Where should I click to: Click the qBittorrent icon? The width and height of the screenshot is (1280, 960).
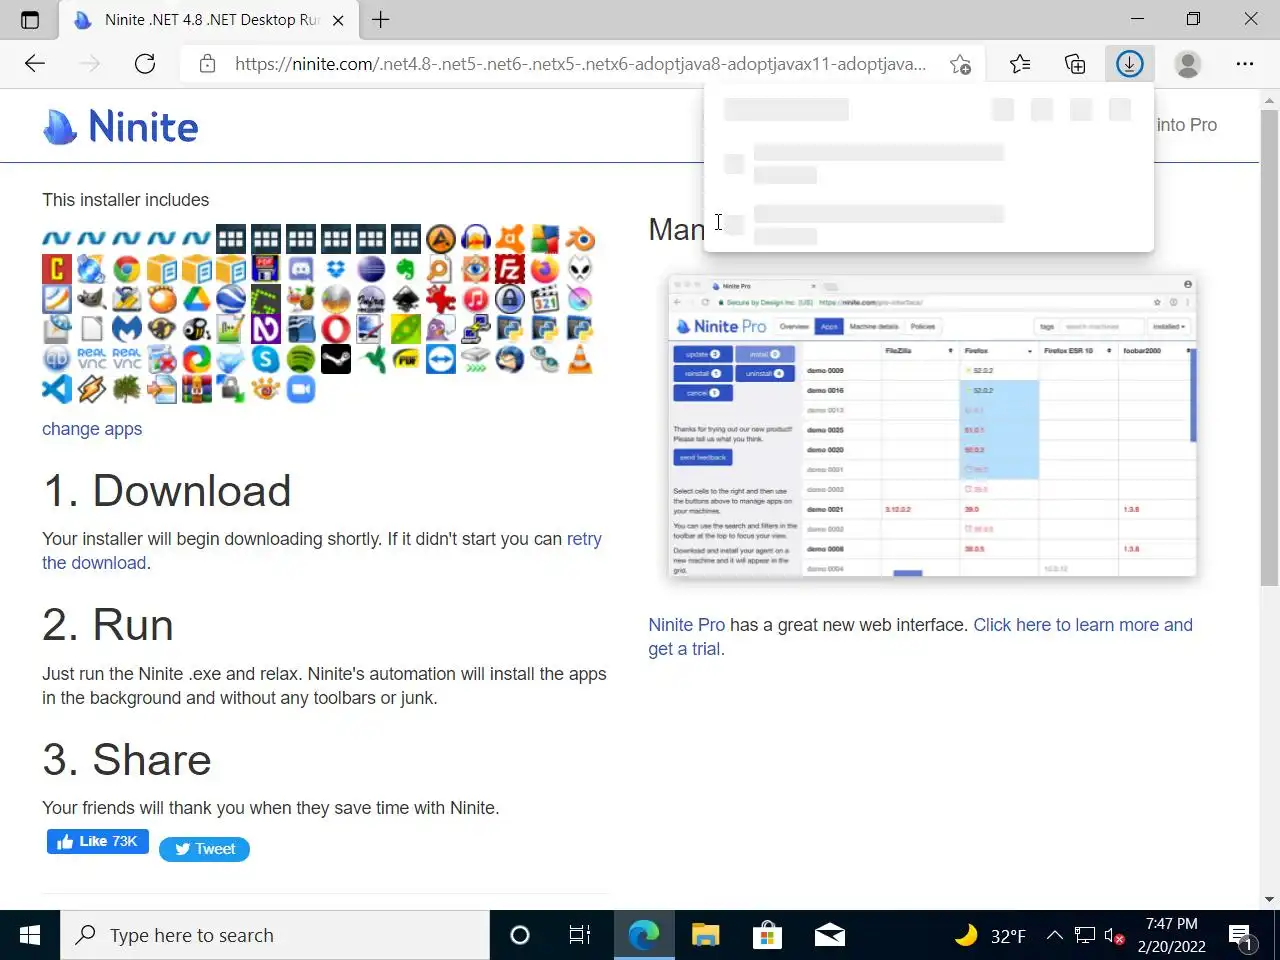coord(57,358)
